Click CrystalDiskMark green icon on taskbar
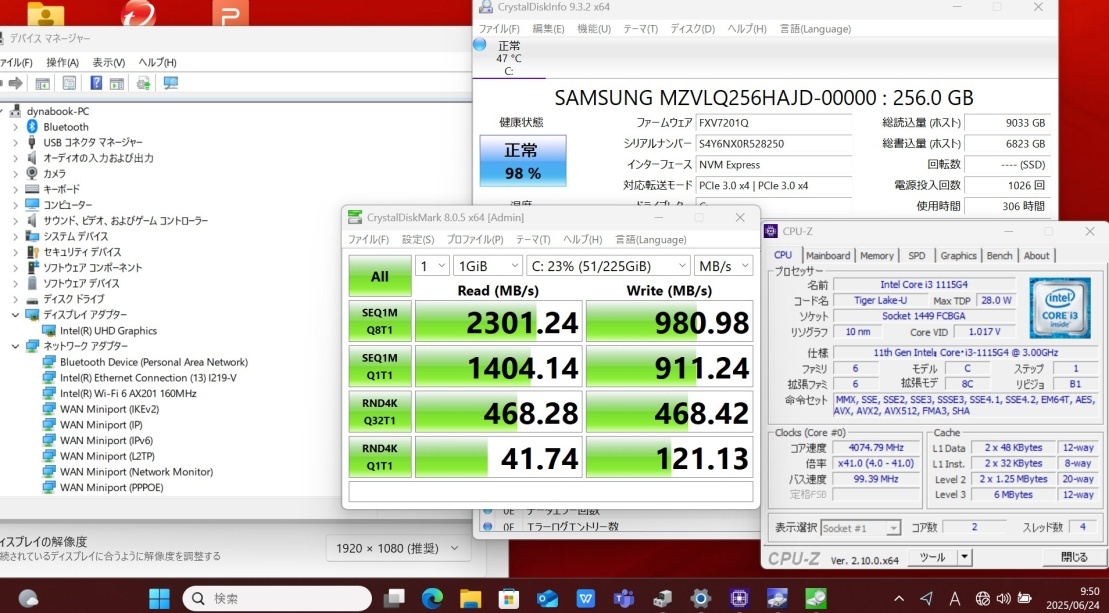 (815, 598)
